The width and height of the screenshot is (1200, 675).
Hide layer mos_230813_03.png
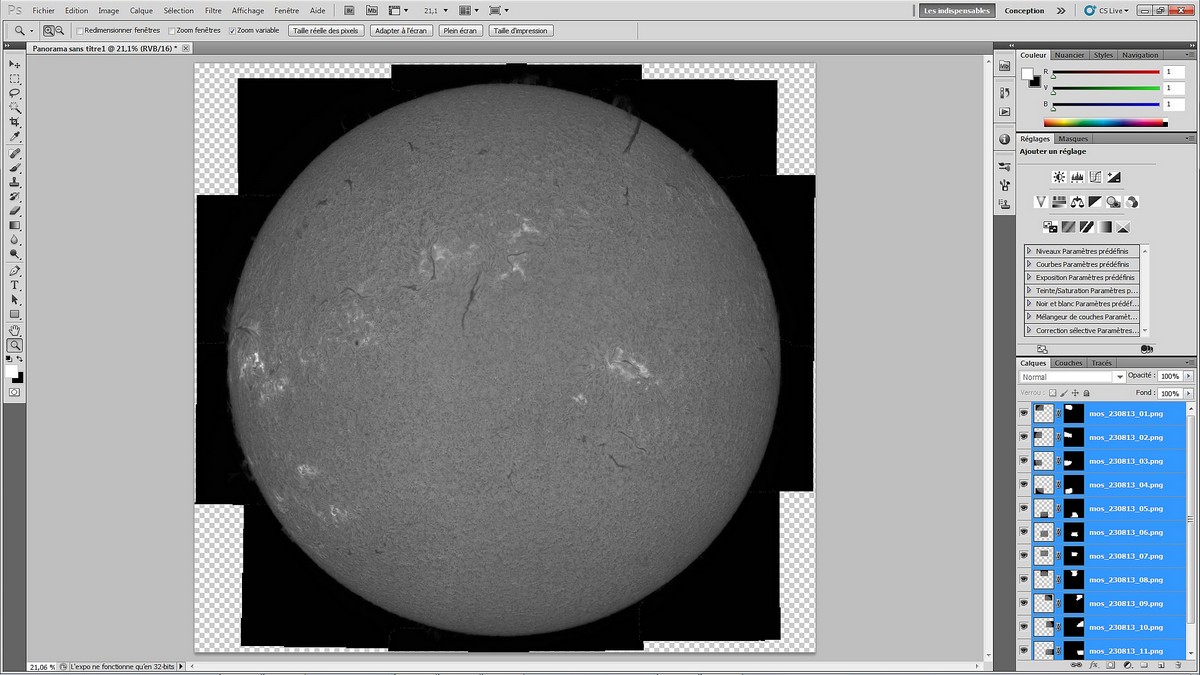(x=1024, y=460)
